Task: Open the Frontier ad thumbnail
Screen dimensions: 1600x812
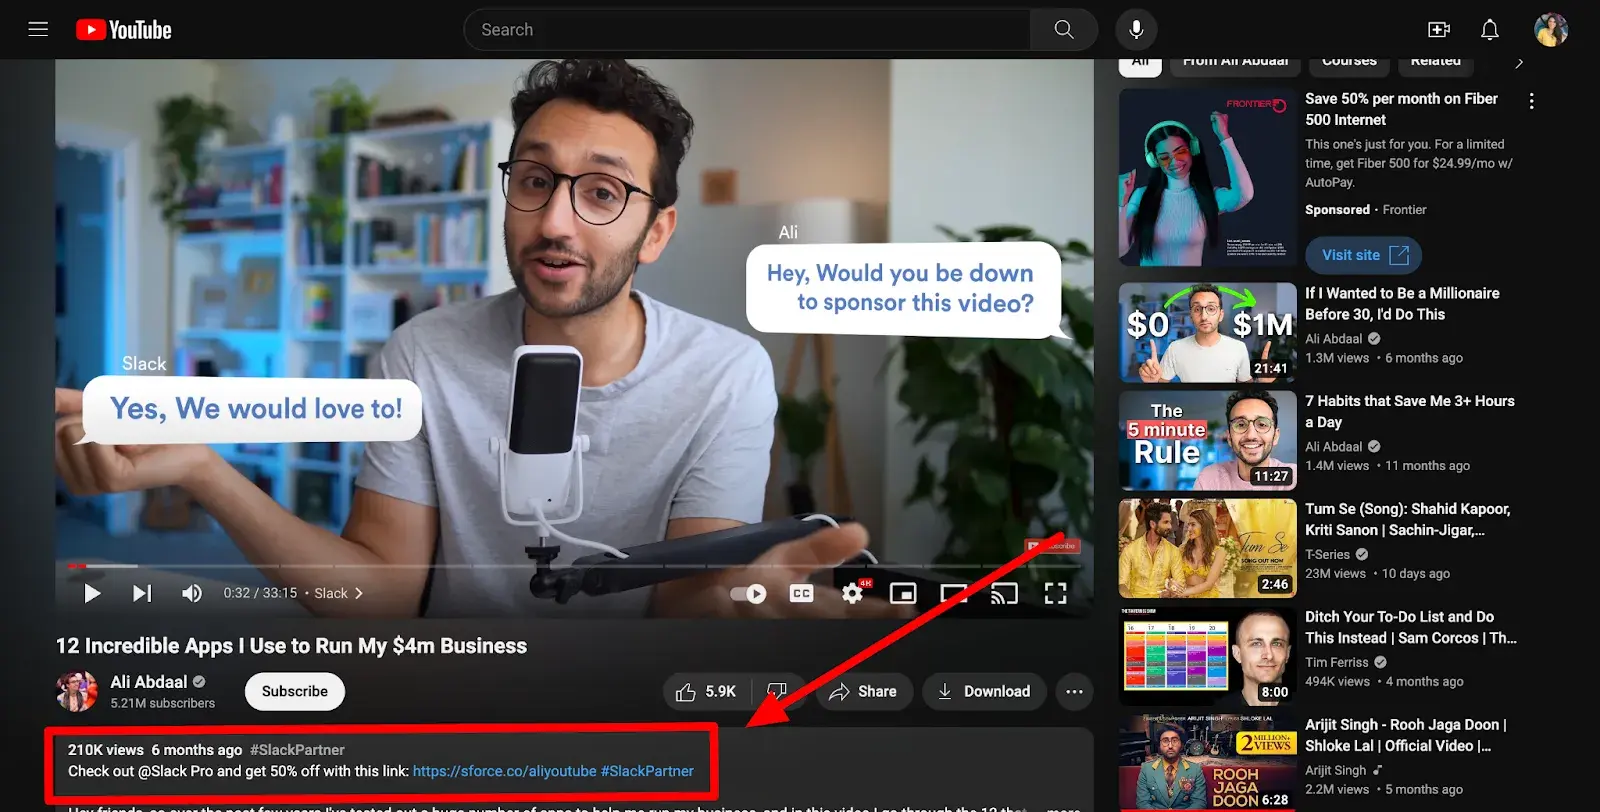Action: [1207, 177]
